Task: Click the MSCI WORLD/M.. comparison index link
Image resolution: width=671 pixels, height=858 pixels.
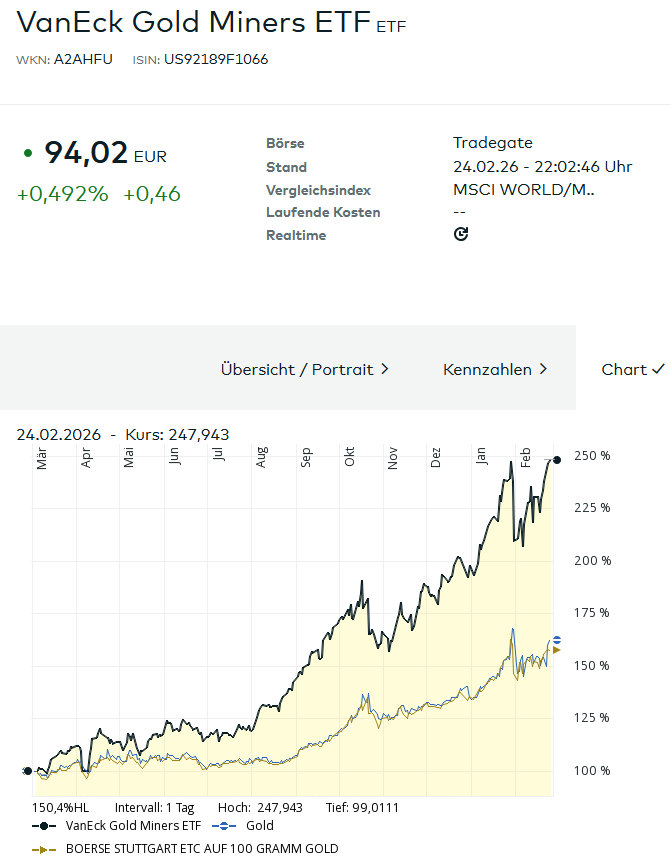Action: click(524, 190)
